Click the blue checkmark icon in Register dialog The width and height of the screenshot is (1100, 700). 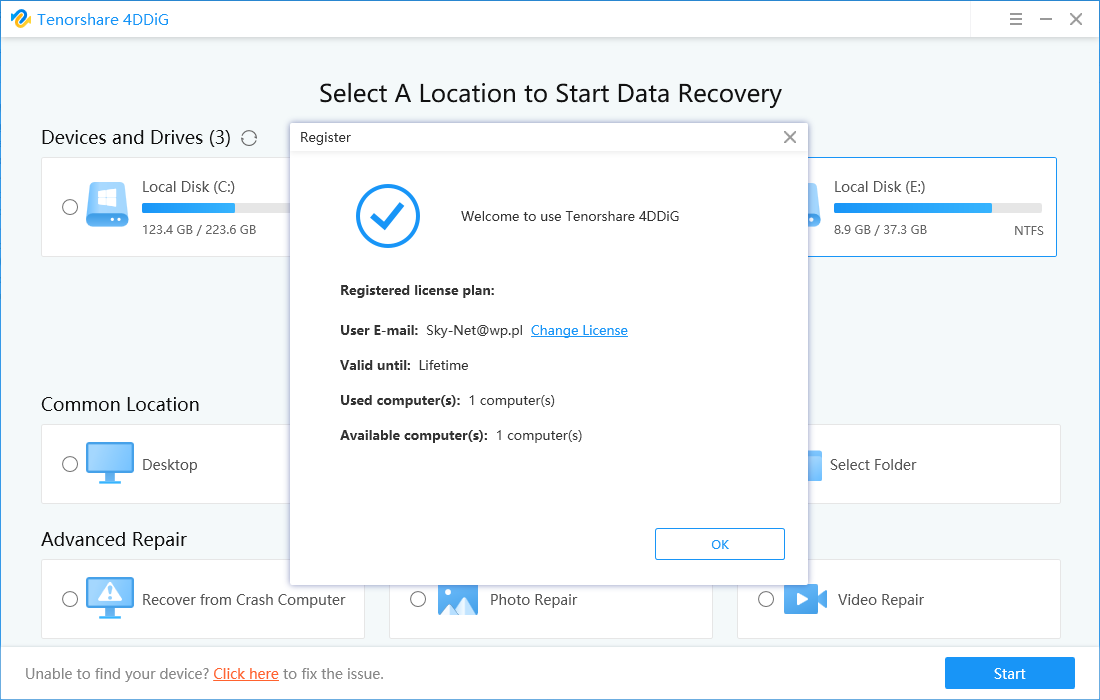[387, 216]
